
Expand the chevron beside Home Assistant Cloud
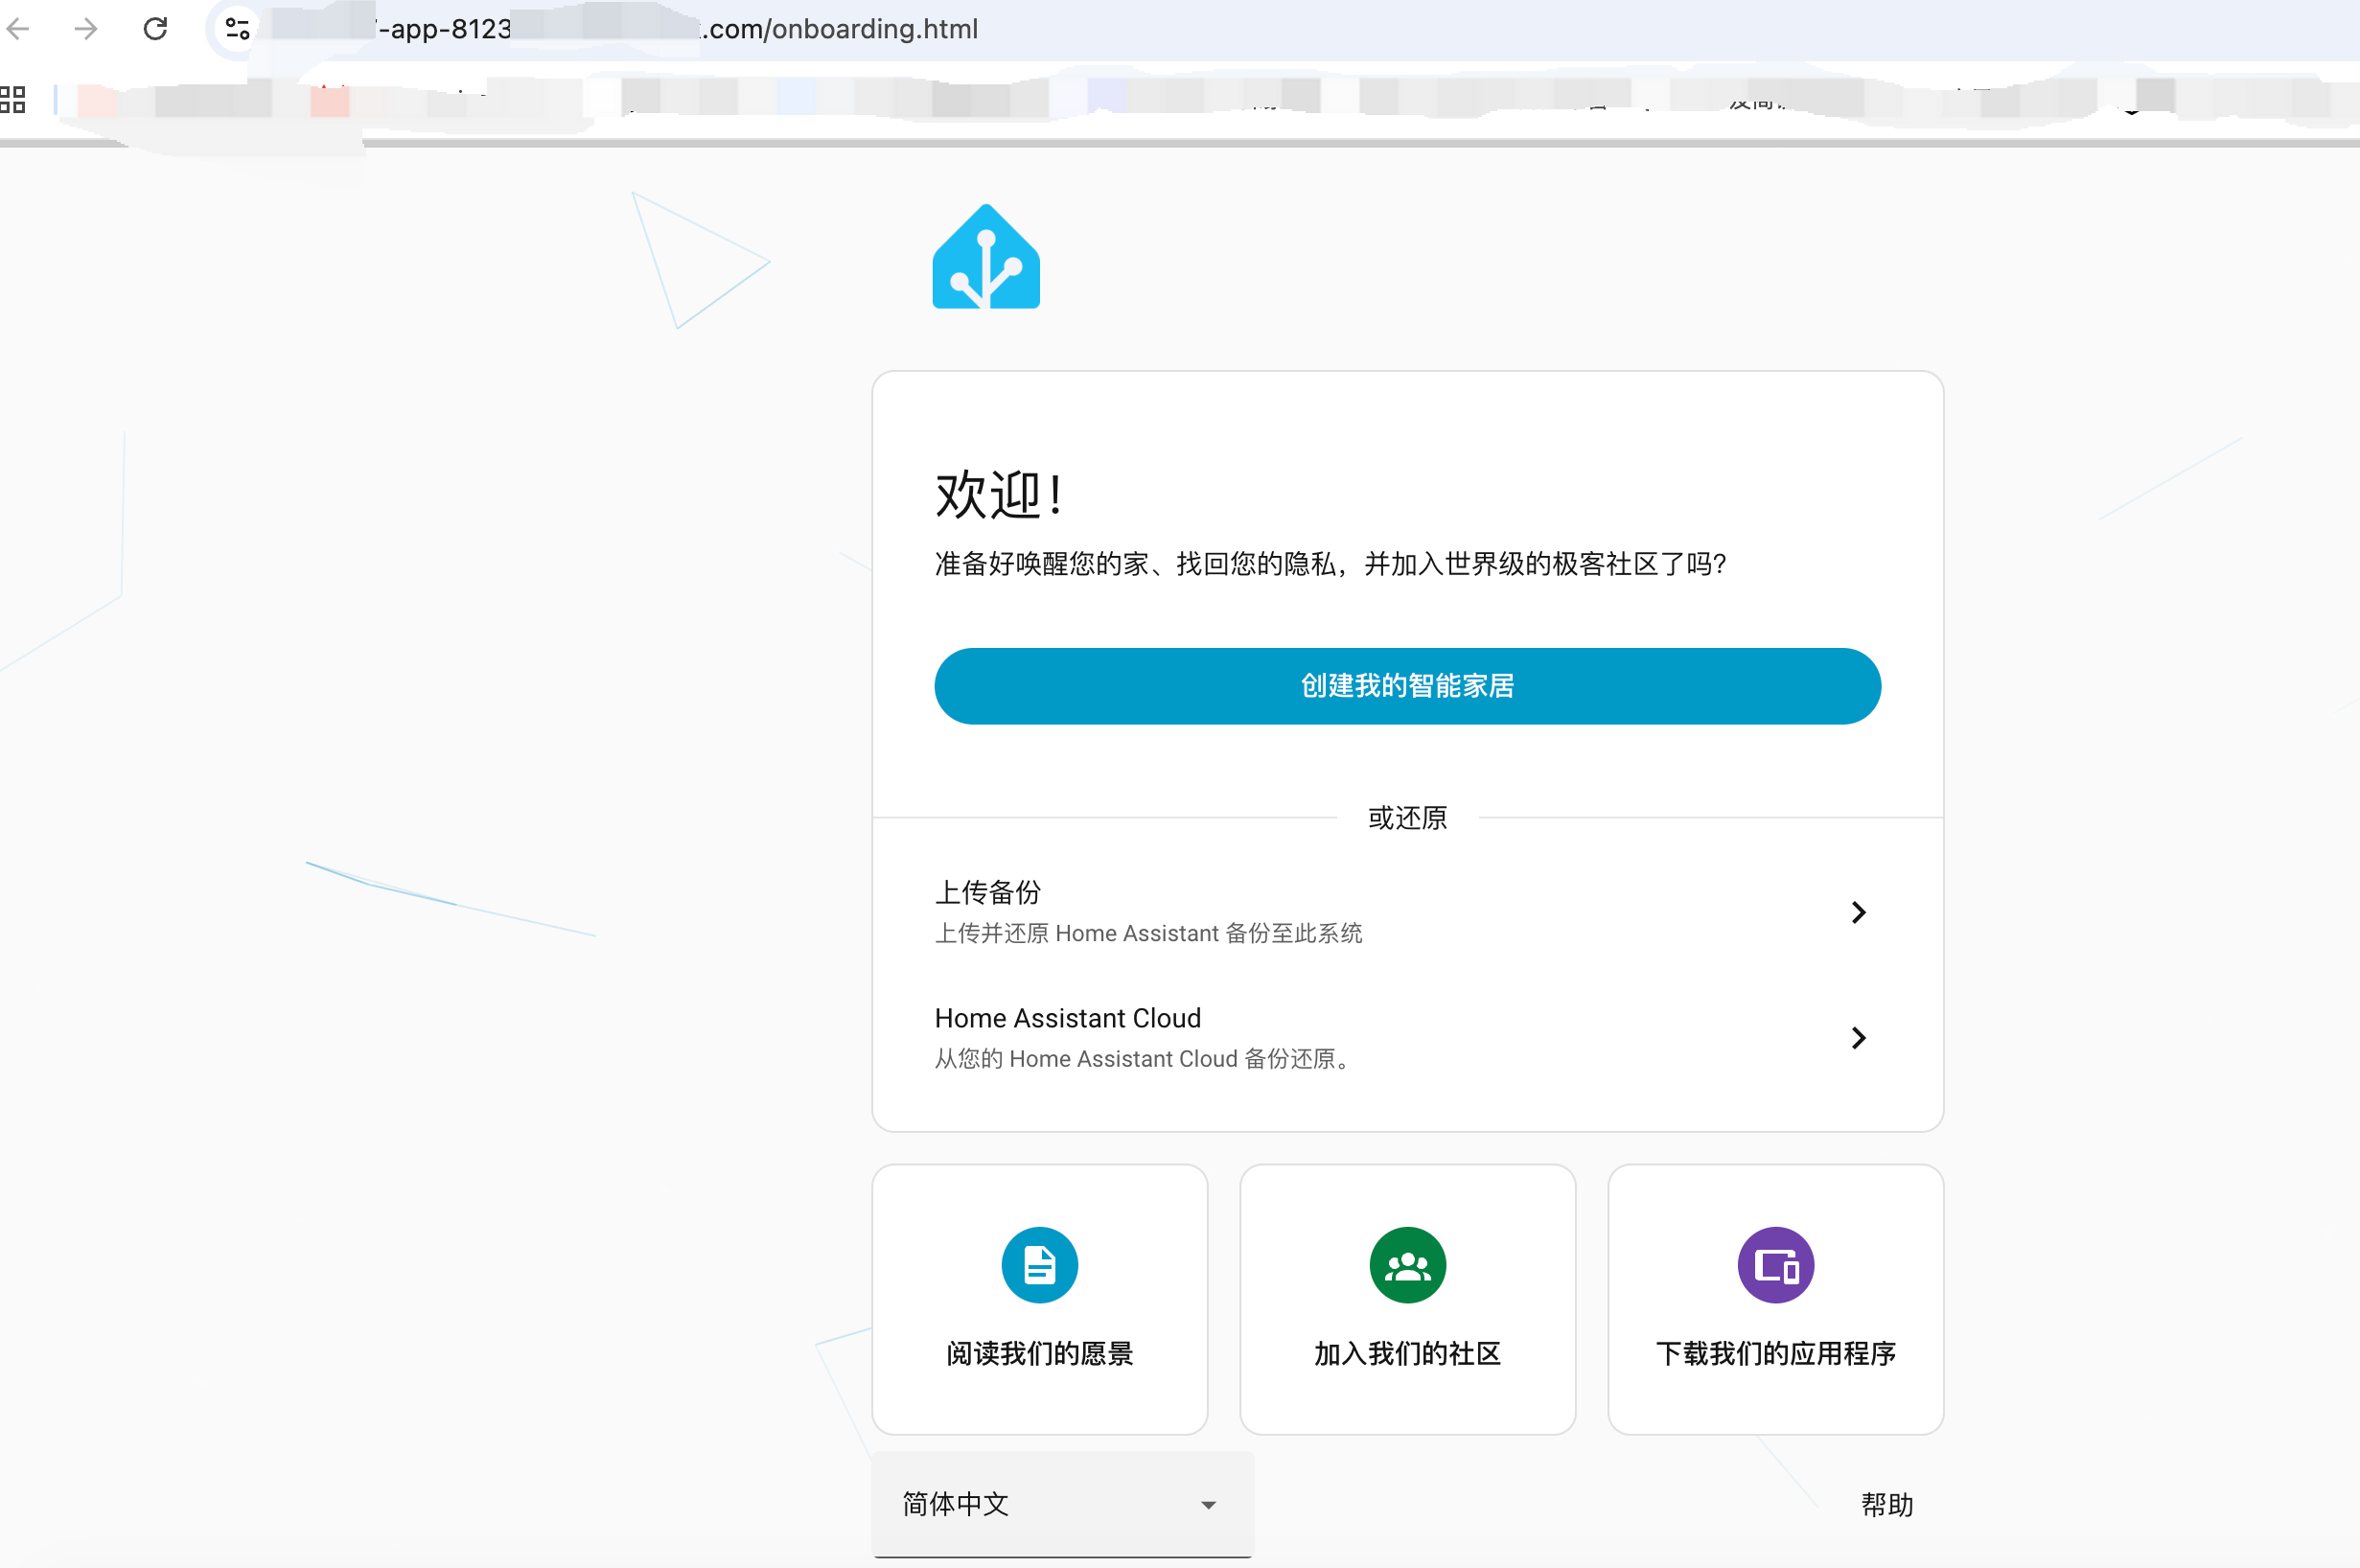(x=1859, y=1038)
